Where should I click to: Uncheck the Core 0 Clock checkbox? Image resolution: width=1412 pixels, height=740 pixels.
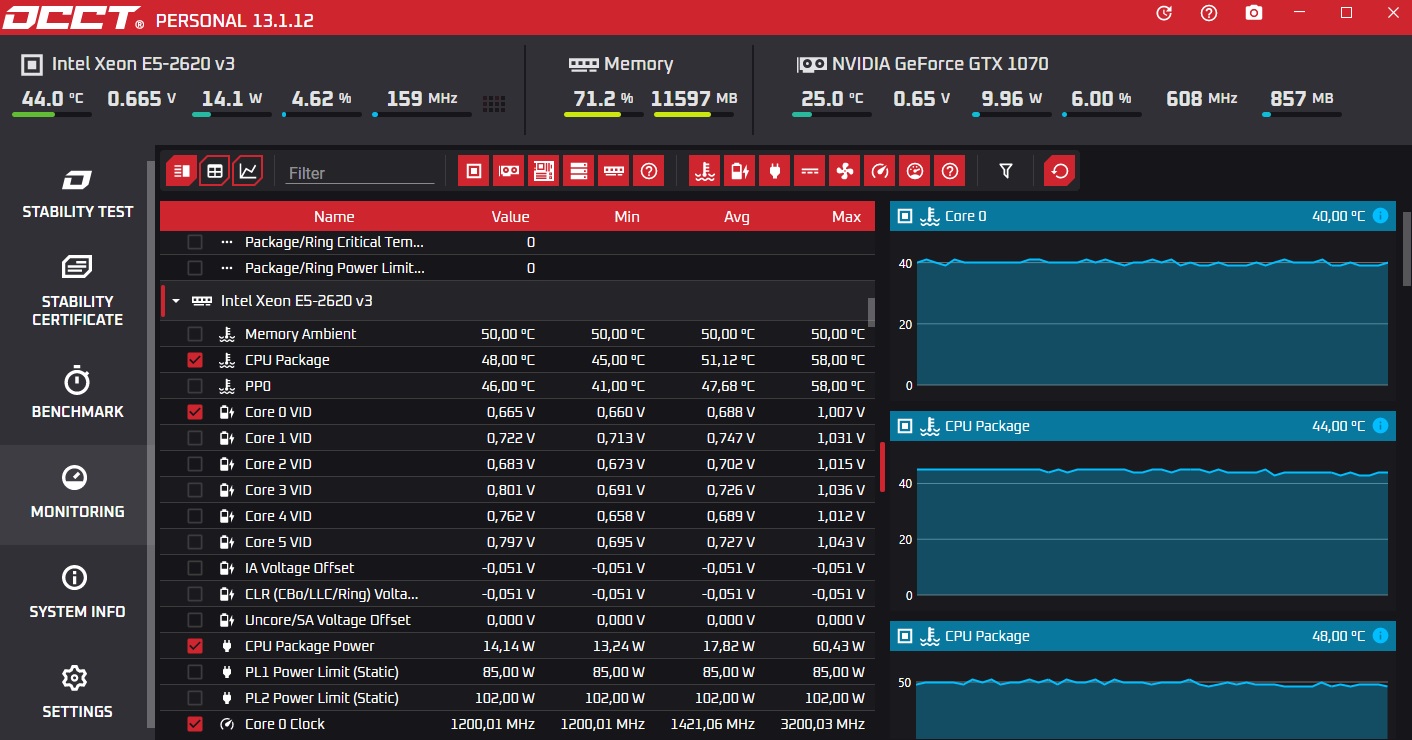point(195,724)
